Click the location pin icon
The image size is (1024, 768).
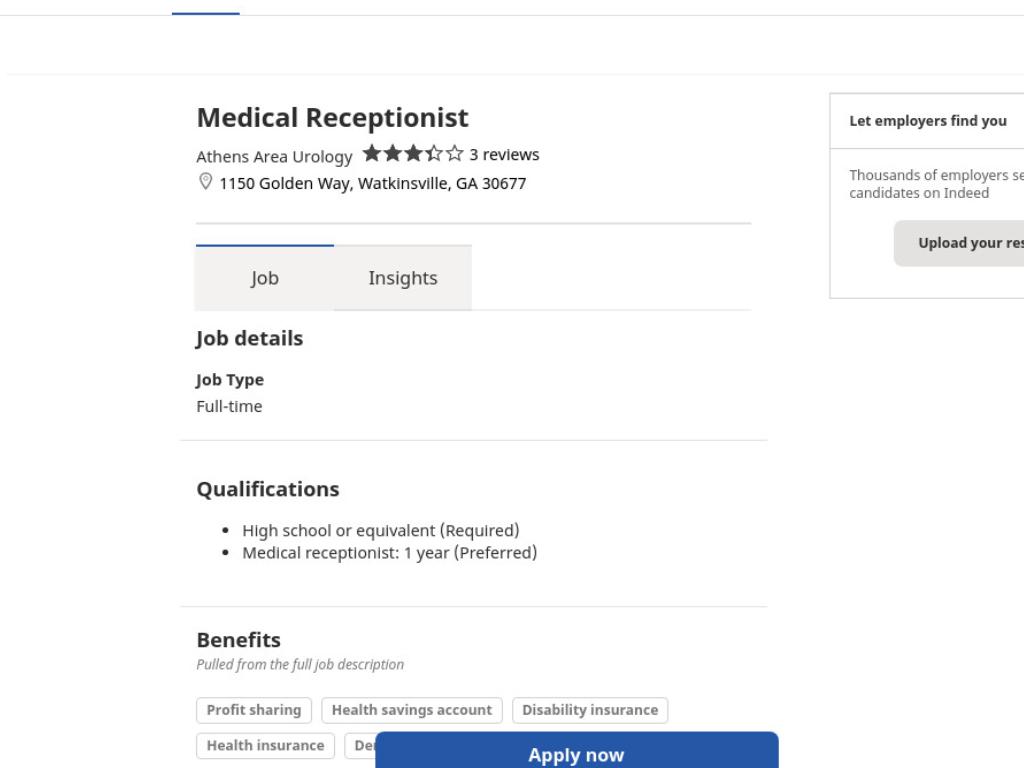[205, 182]
